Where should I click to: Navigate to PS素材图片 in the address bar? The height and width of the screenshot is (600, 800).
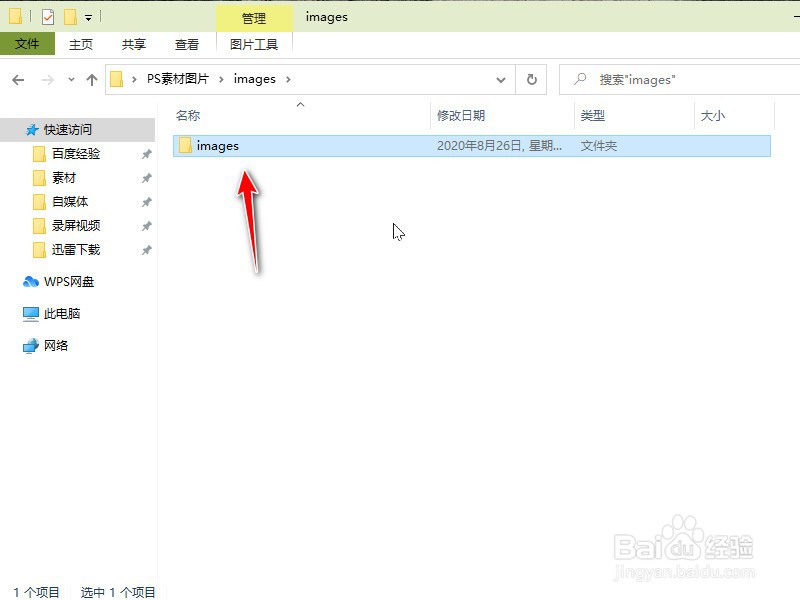point(178,79)
